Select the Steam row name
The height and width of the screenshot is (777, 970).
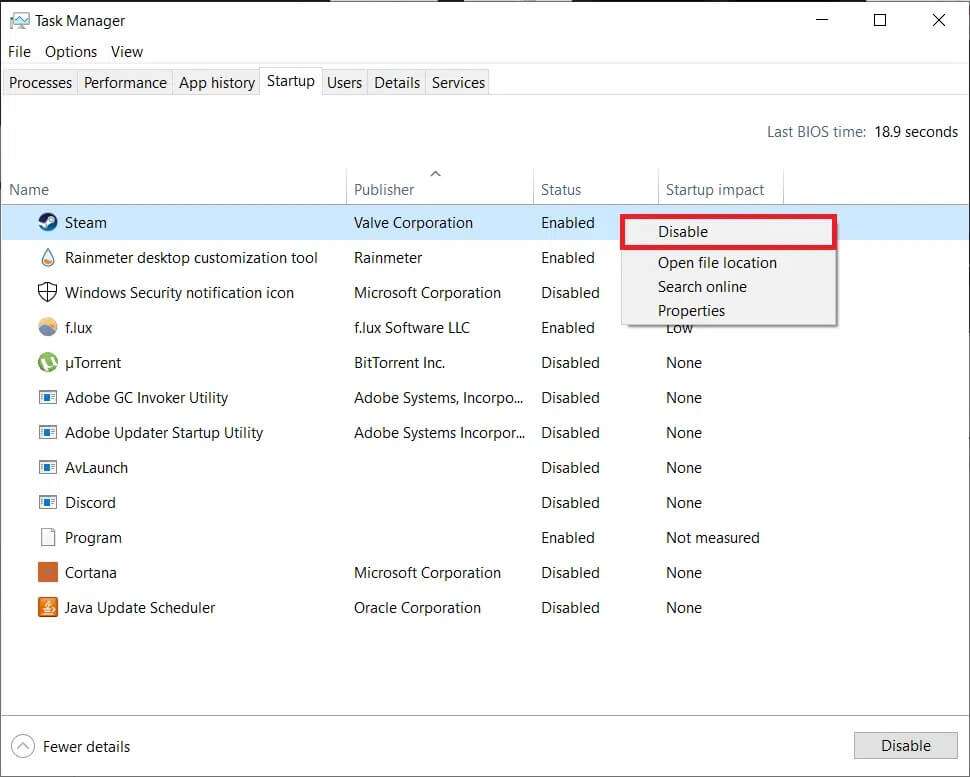pyautogui.click(x=85, y=223)
